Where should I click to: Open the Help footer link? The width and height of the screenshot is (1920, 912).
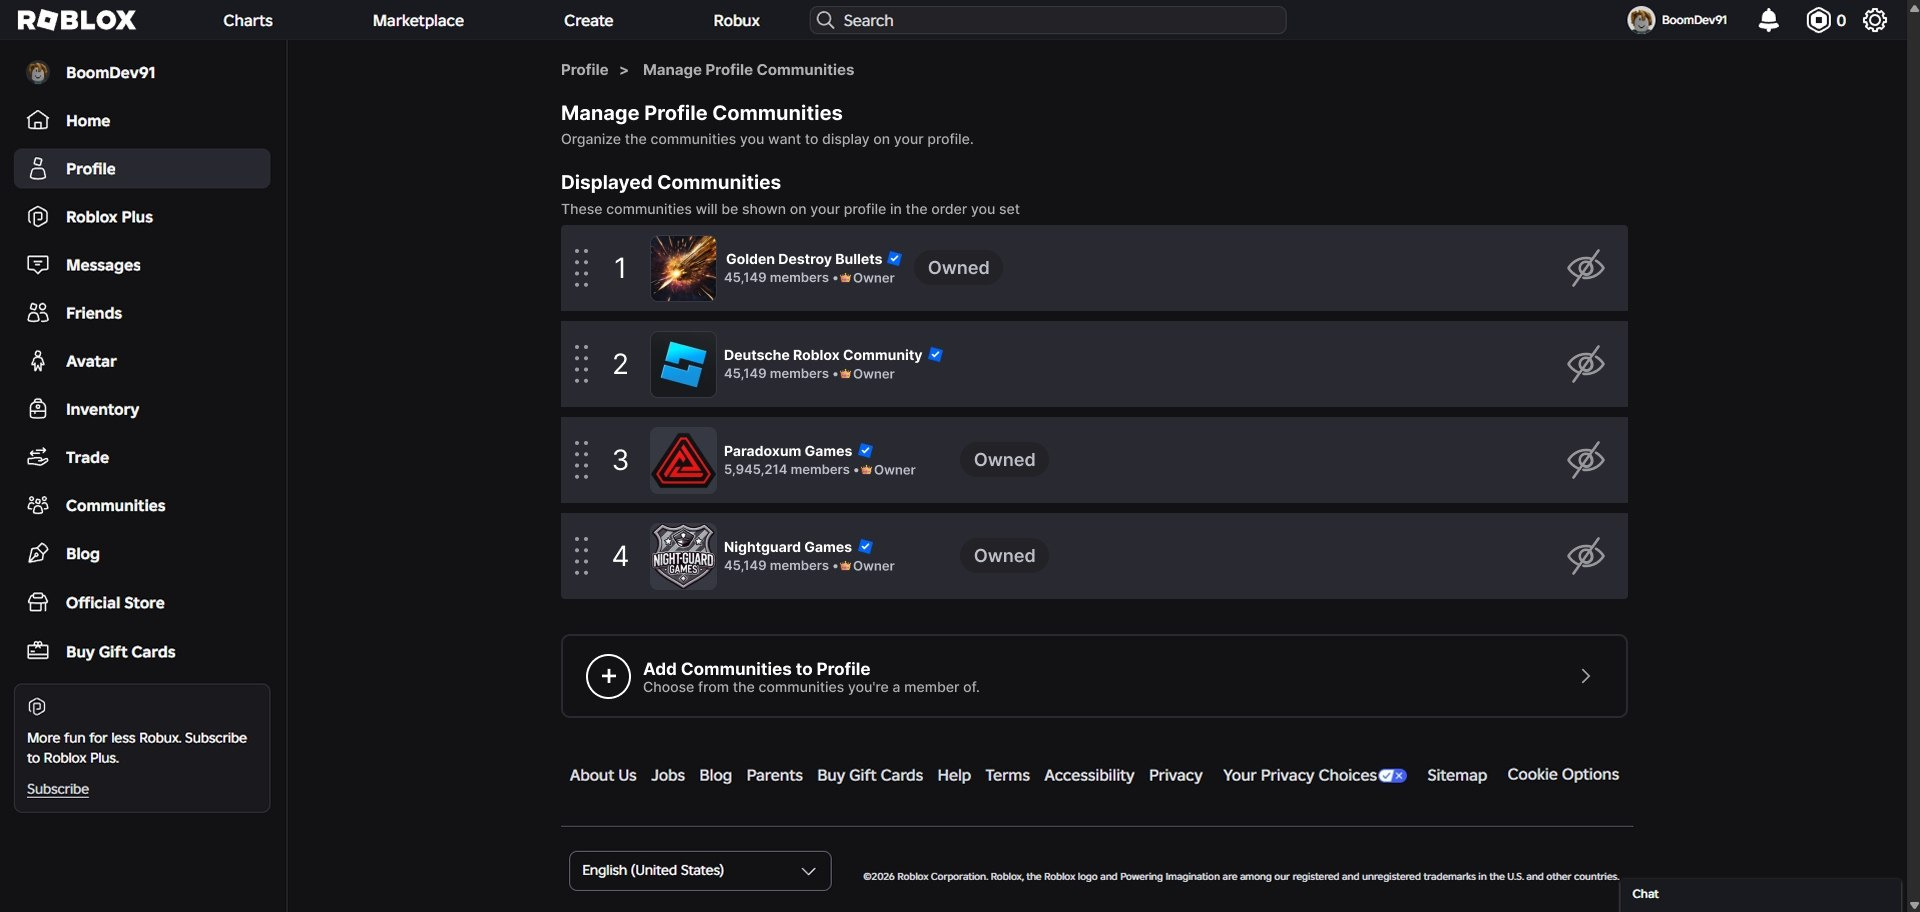point(954,775)
